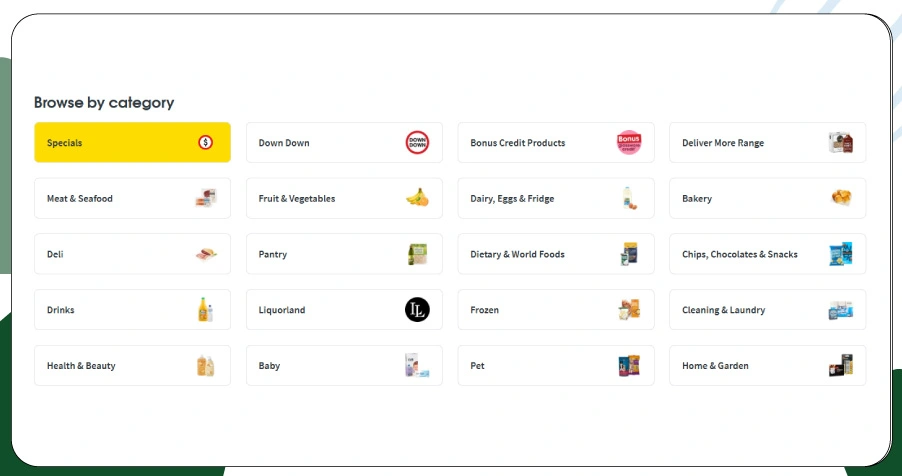Image resolution: width=902 pixels, height=476 pixels.
Task: Open the Home & Garden category
Action: pyautogui.click(x=767, y=366)
